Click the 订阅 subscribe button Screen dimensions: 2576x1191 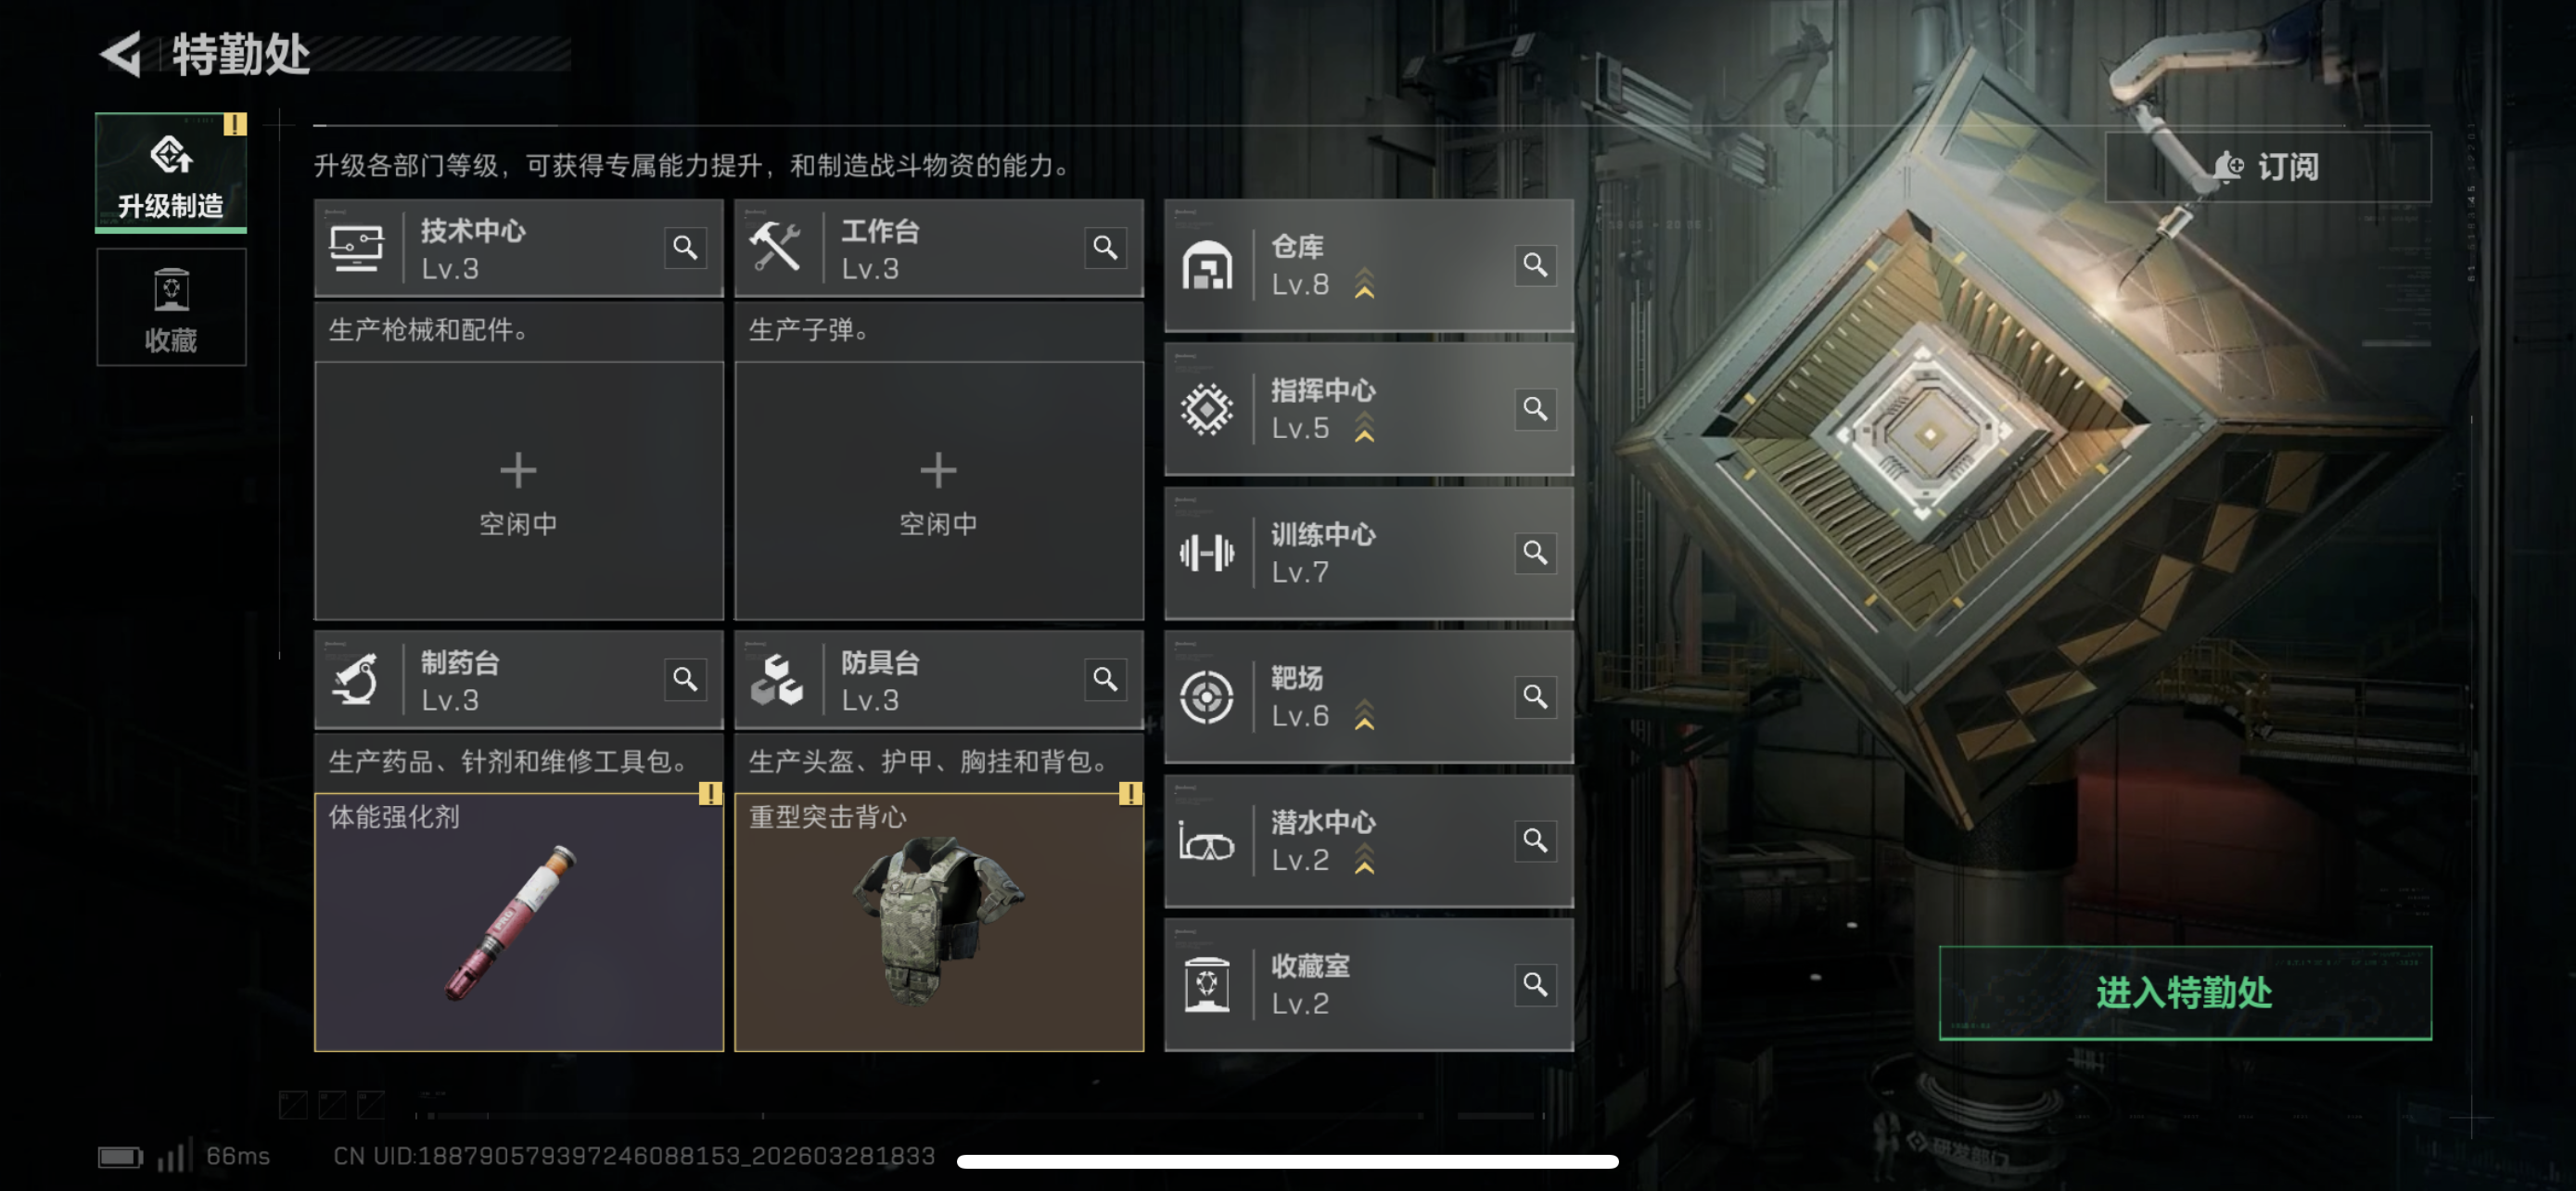coord(2268,167)
